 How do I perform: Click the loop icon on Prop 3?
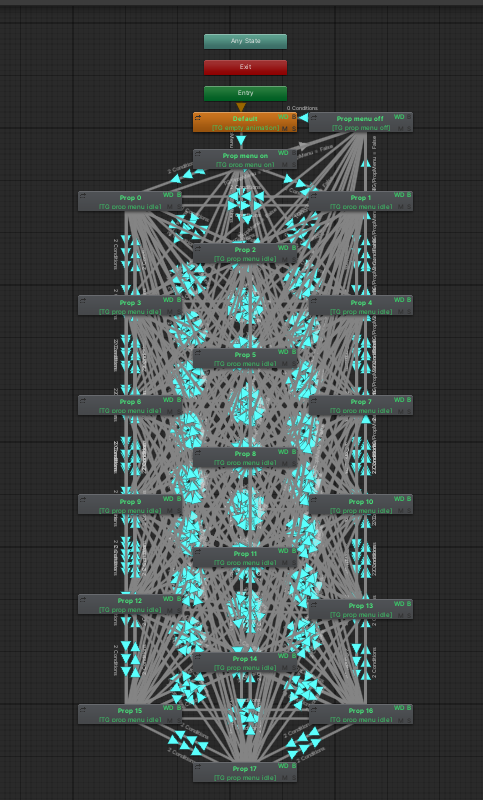click(83, 301)
